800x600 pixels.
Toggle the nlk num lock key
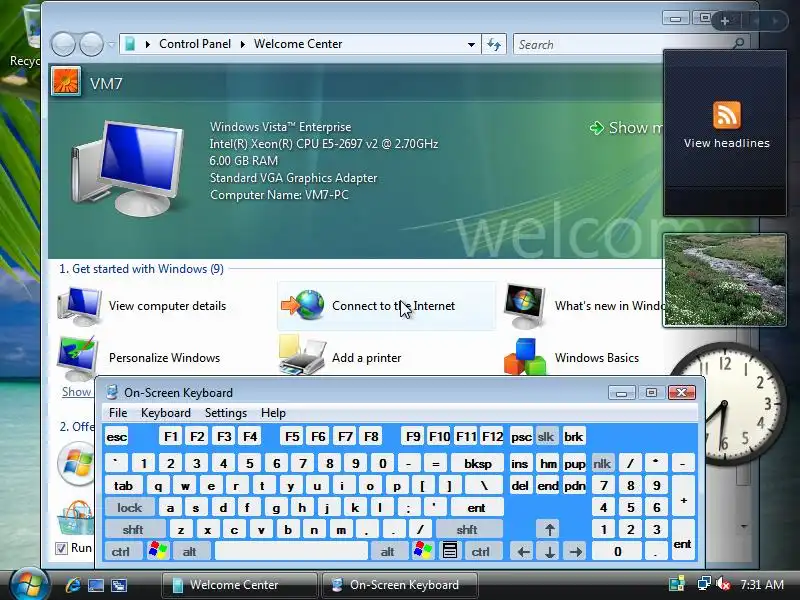602,463
